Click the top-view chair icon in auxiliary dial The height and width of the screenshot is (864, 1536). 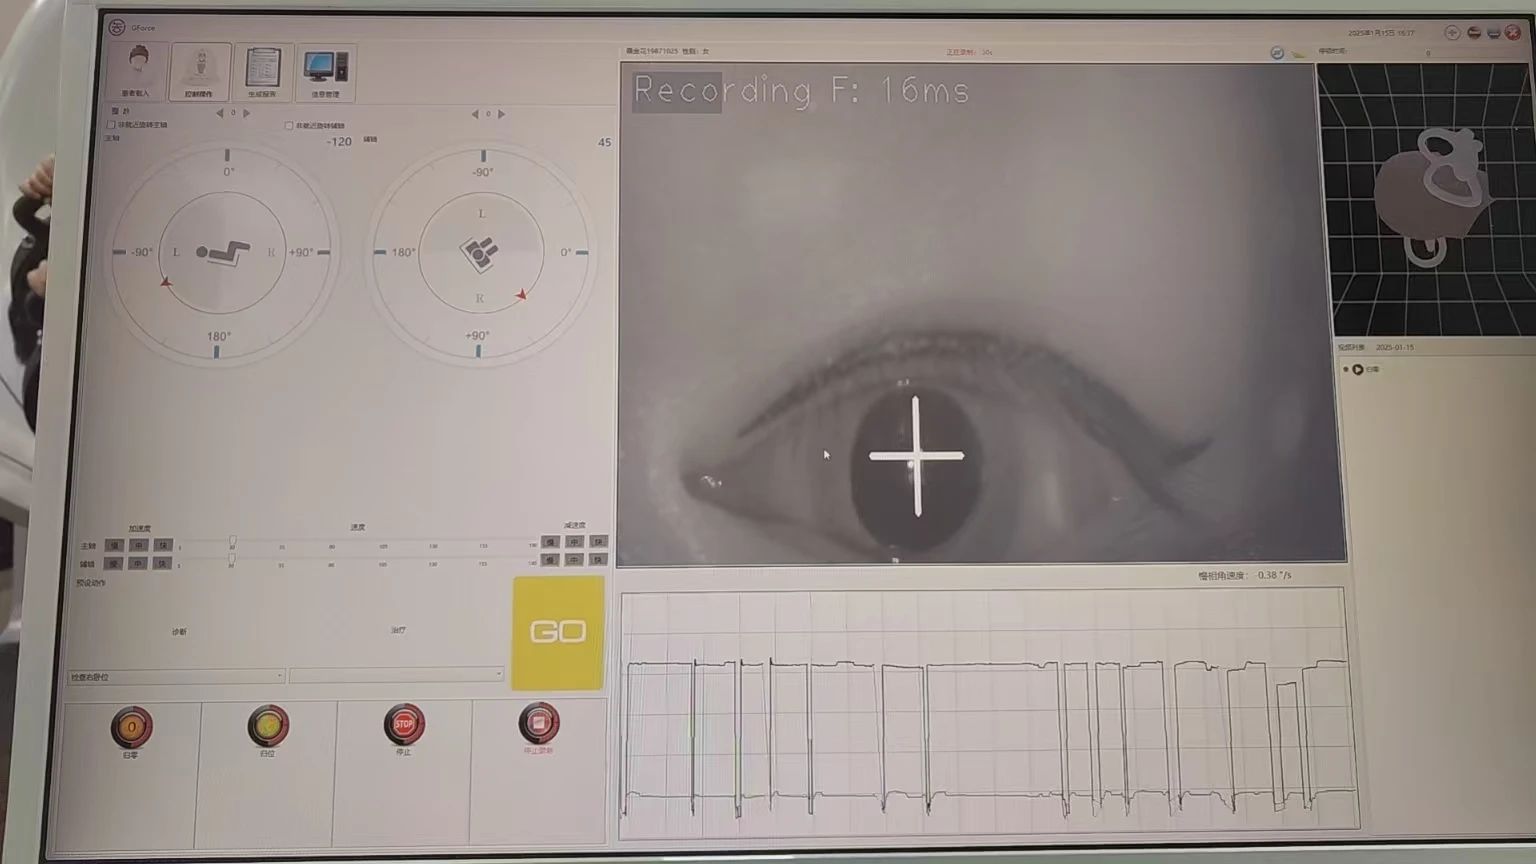click(479, 254)
